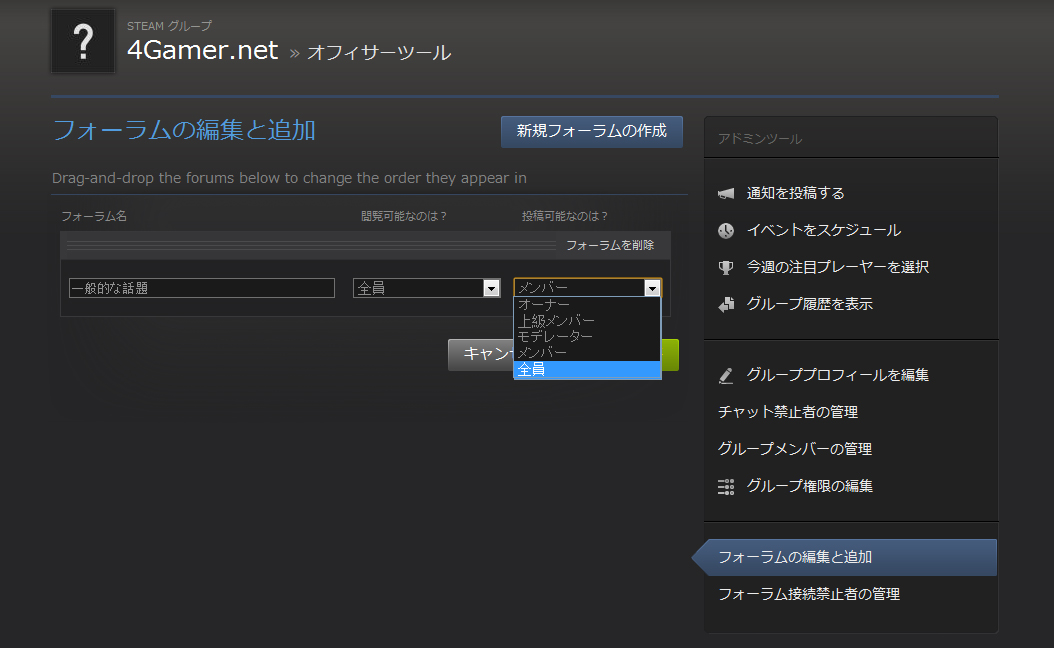Open the 閲覧可能なのは dropdown showing 全員
1054x648 pixels.
pos(426,288)
